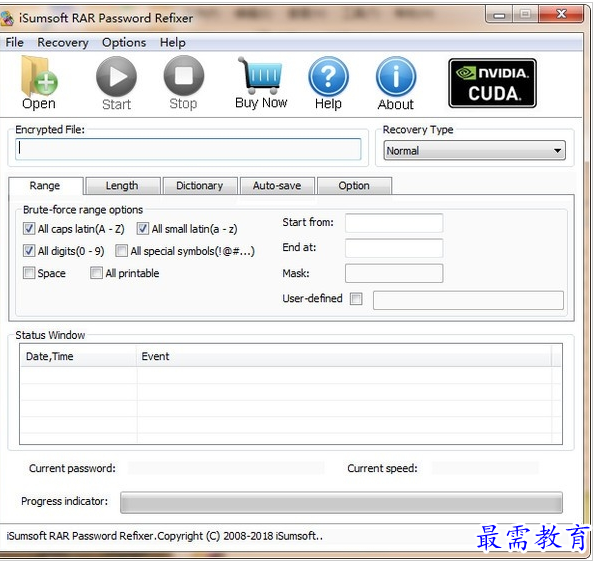The height and width of the screenshot is (569, 598).
Task: Expand the Recovery Type dropdown
Action: tap(557, 151)
